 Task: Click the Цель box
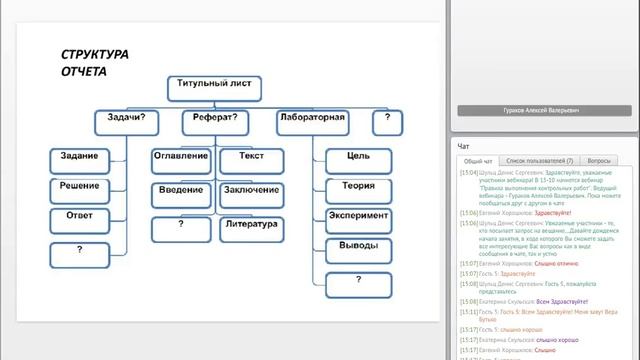coord(358,161)
